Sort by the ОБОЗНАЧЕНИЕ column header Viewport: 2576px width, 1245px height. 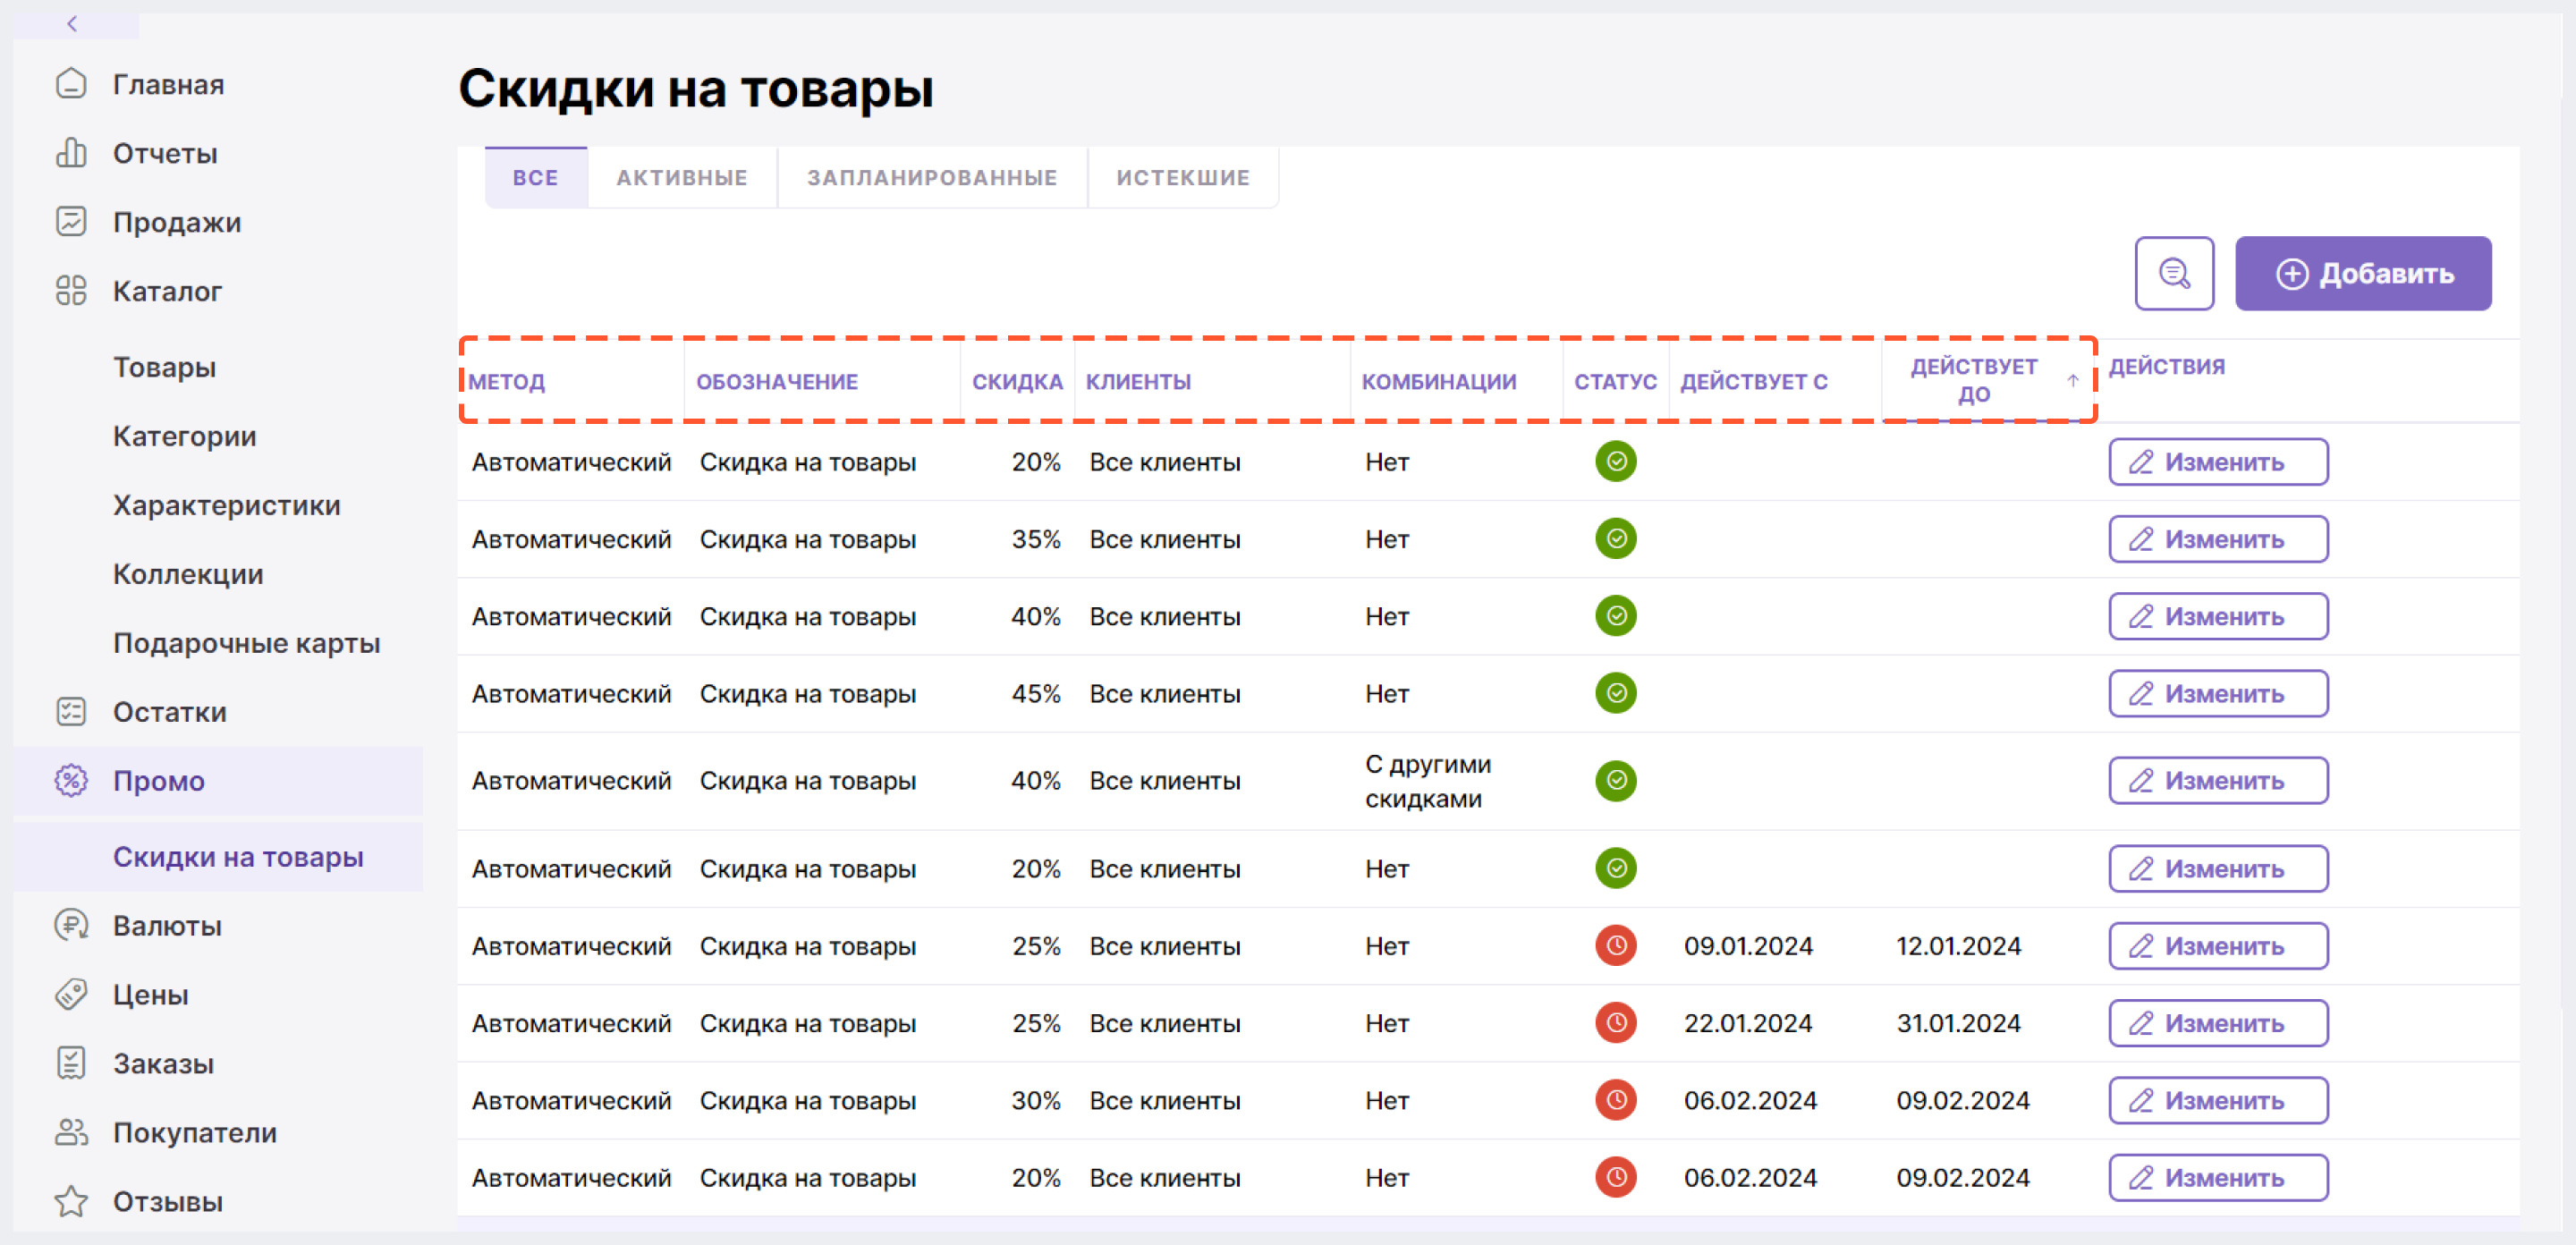click(777, 381)
